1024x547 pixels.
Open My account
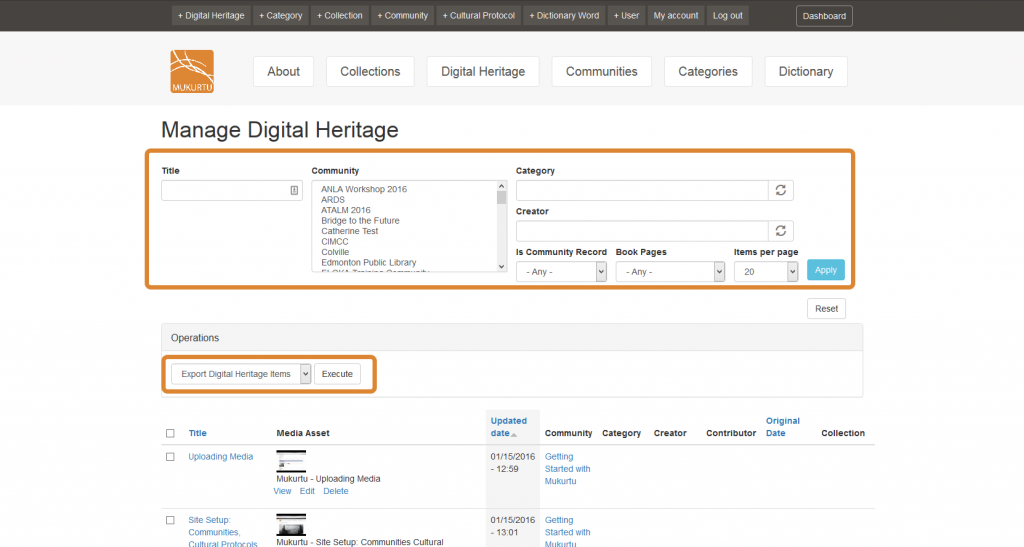coord(676,16)
